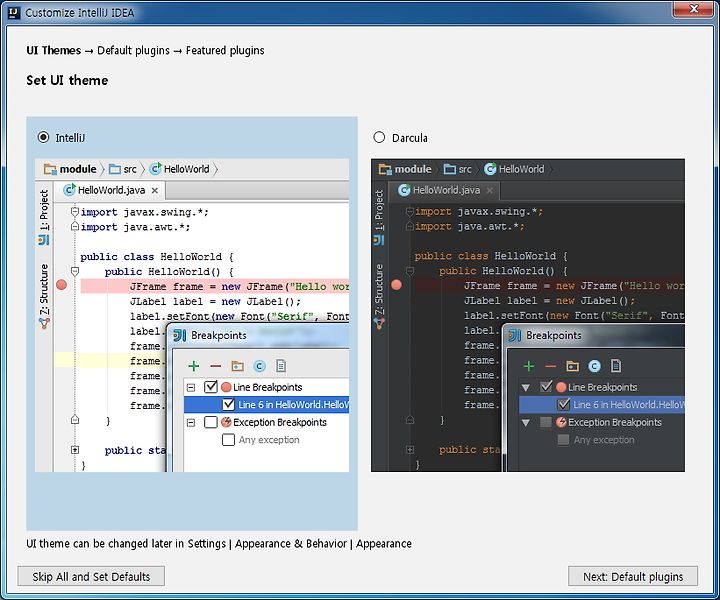Viewport: 720px width, 600px height.
Task: Click module folder icon in Darcula preview
Action: click(x=385, y=169)
